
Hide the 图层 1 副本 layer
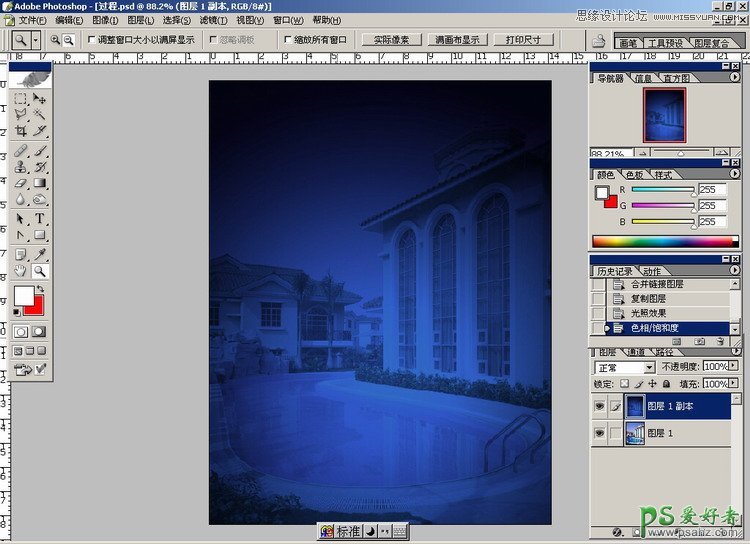pos(600,405)
